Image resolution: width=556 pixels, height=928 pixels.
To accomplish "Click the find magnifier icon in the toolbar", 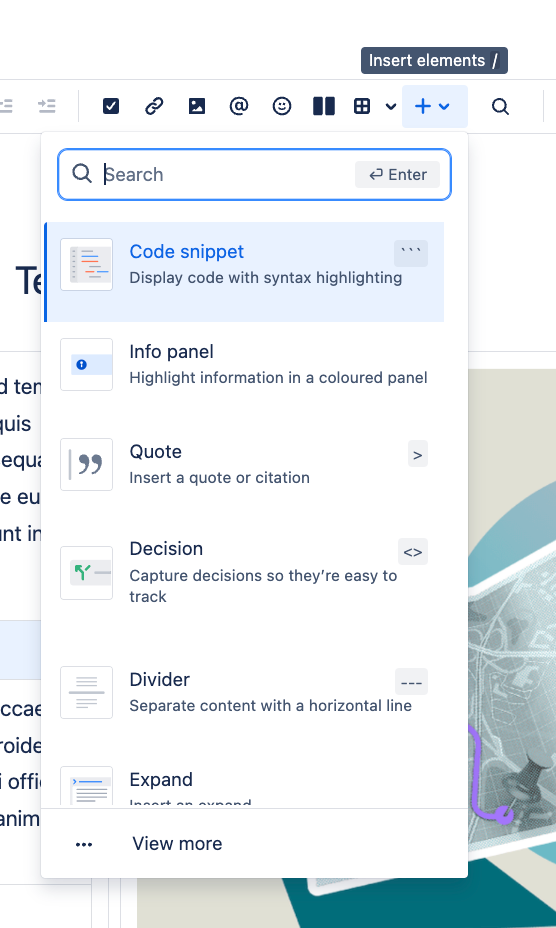I will (x=500, y=107).
